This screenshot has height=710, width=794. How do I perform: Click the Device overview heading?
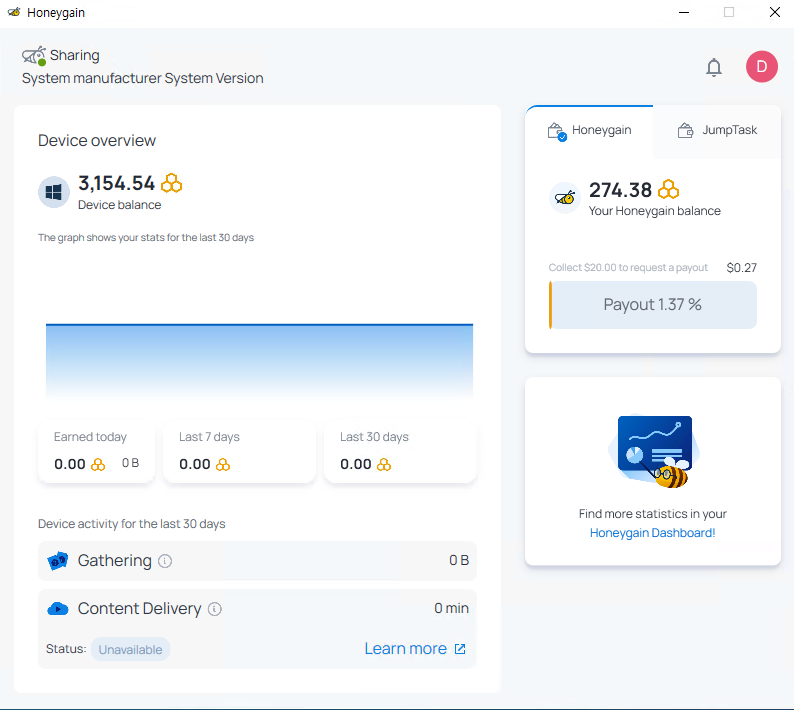pos(97,140)
